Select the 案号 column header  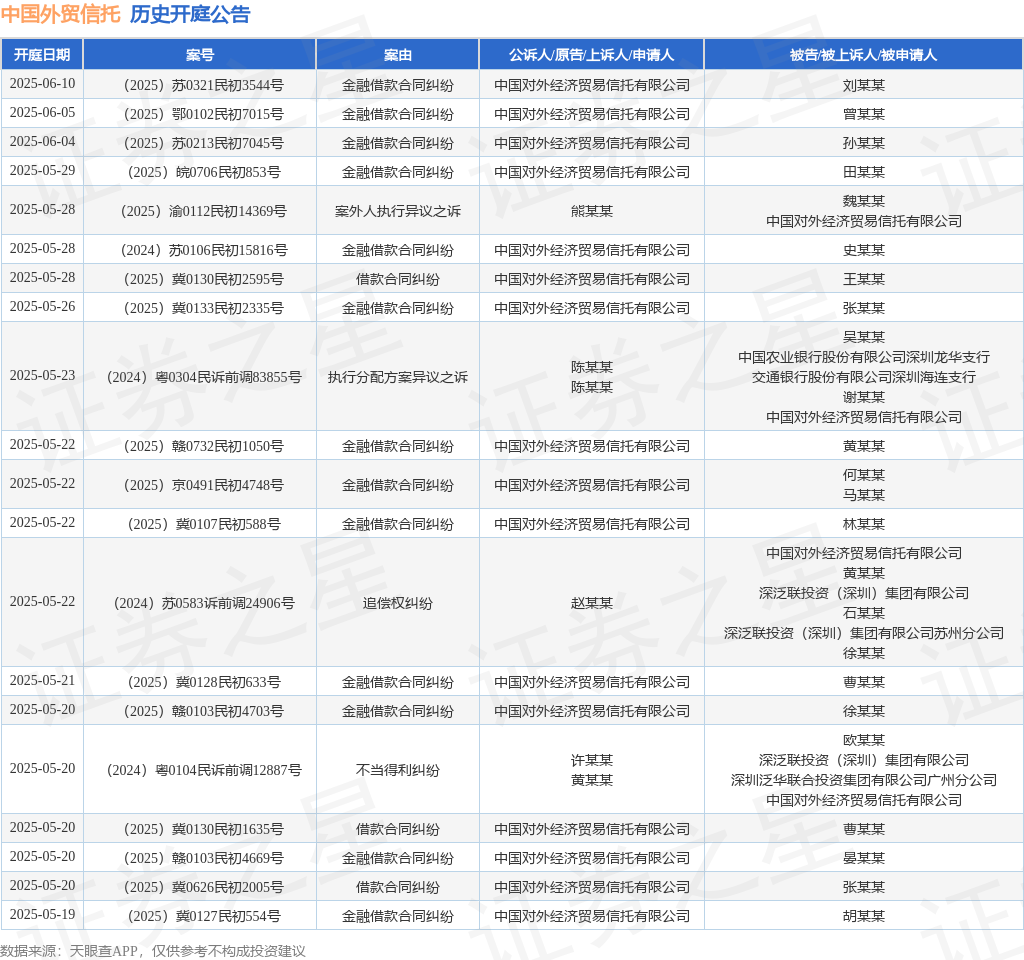click(x=200, y=55)
